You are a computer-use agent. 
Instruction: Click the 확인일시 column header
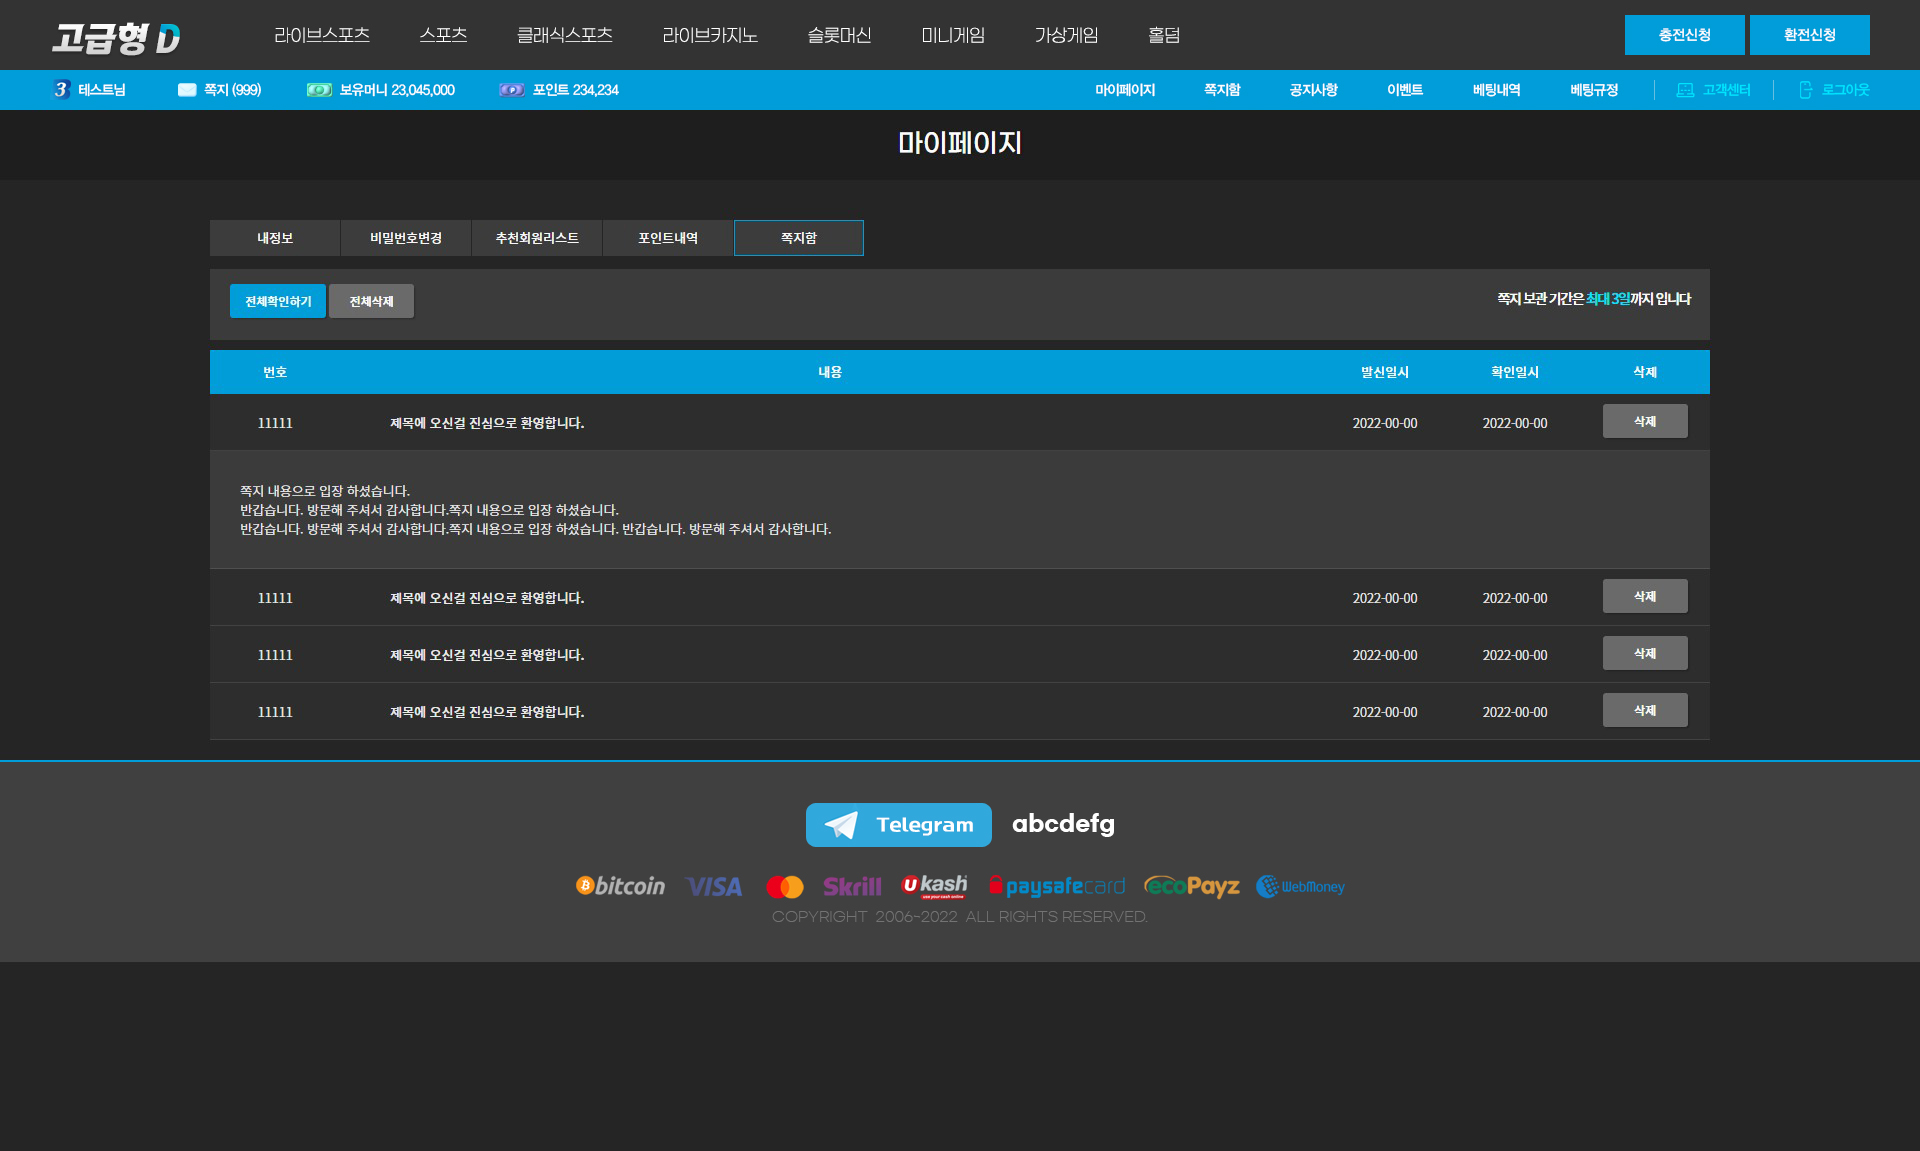pyautogui.click(x=1515, y=372)
